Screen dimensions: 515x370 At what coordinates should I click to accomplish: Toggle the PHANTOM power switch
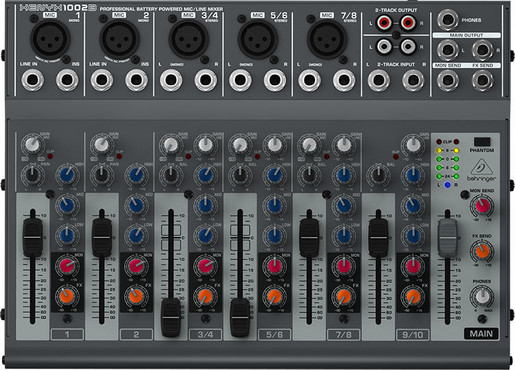click(482, 142)
